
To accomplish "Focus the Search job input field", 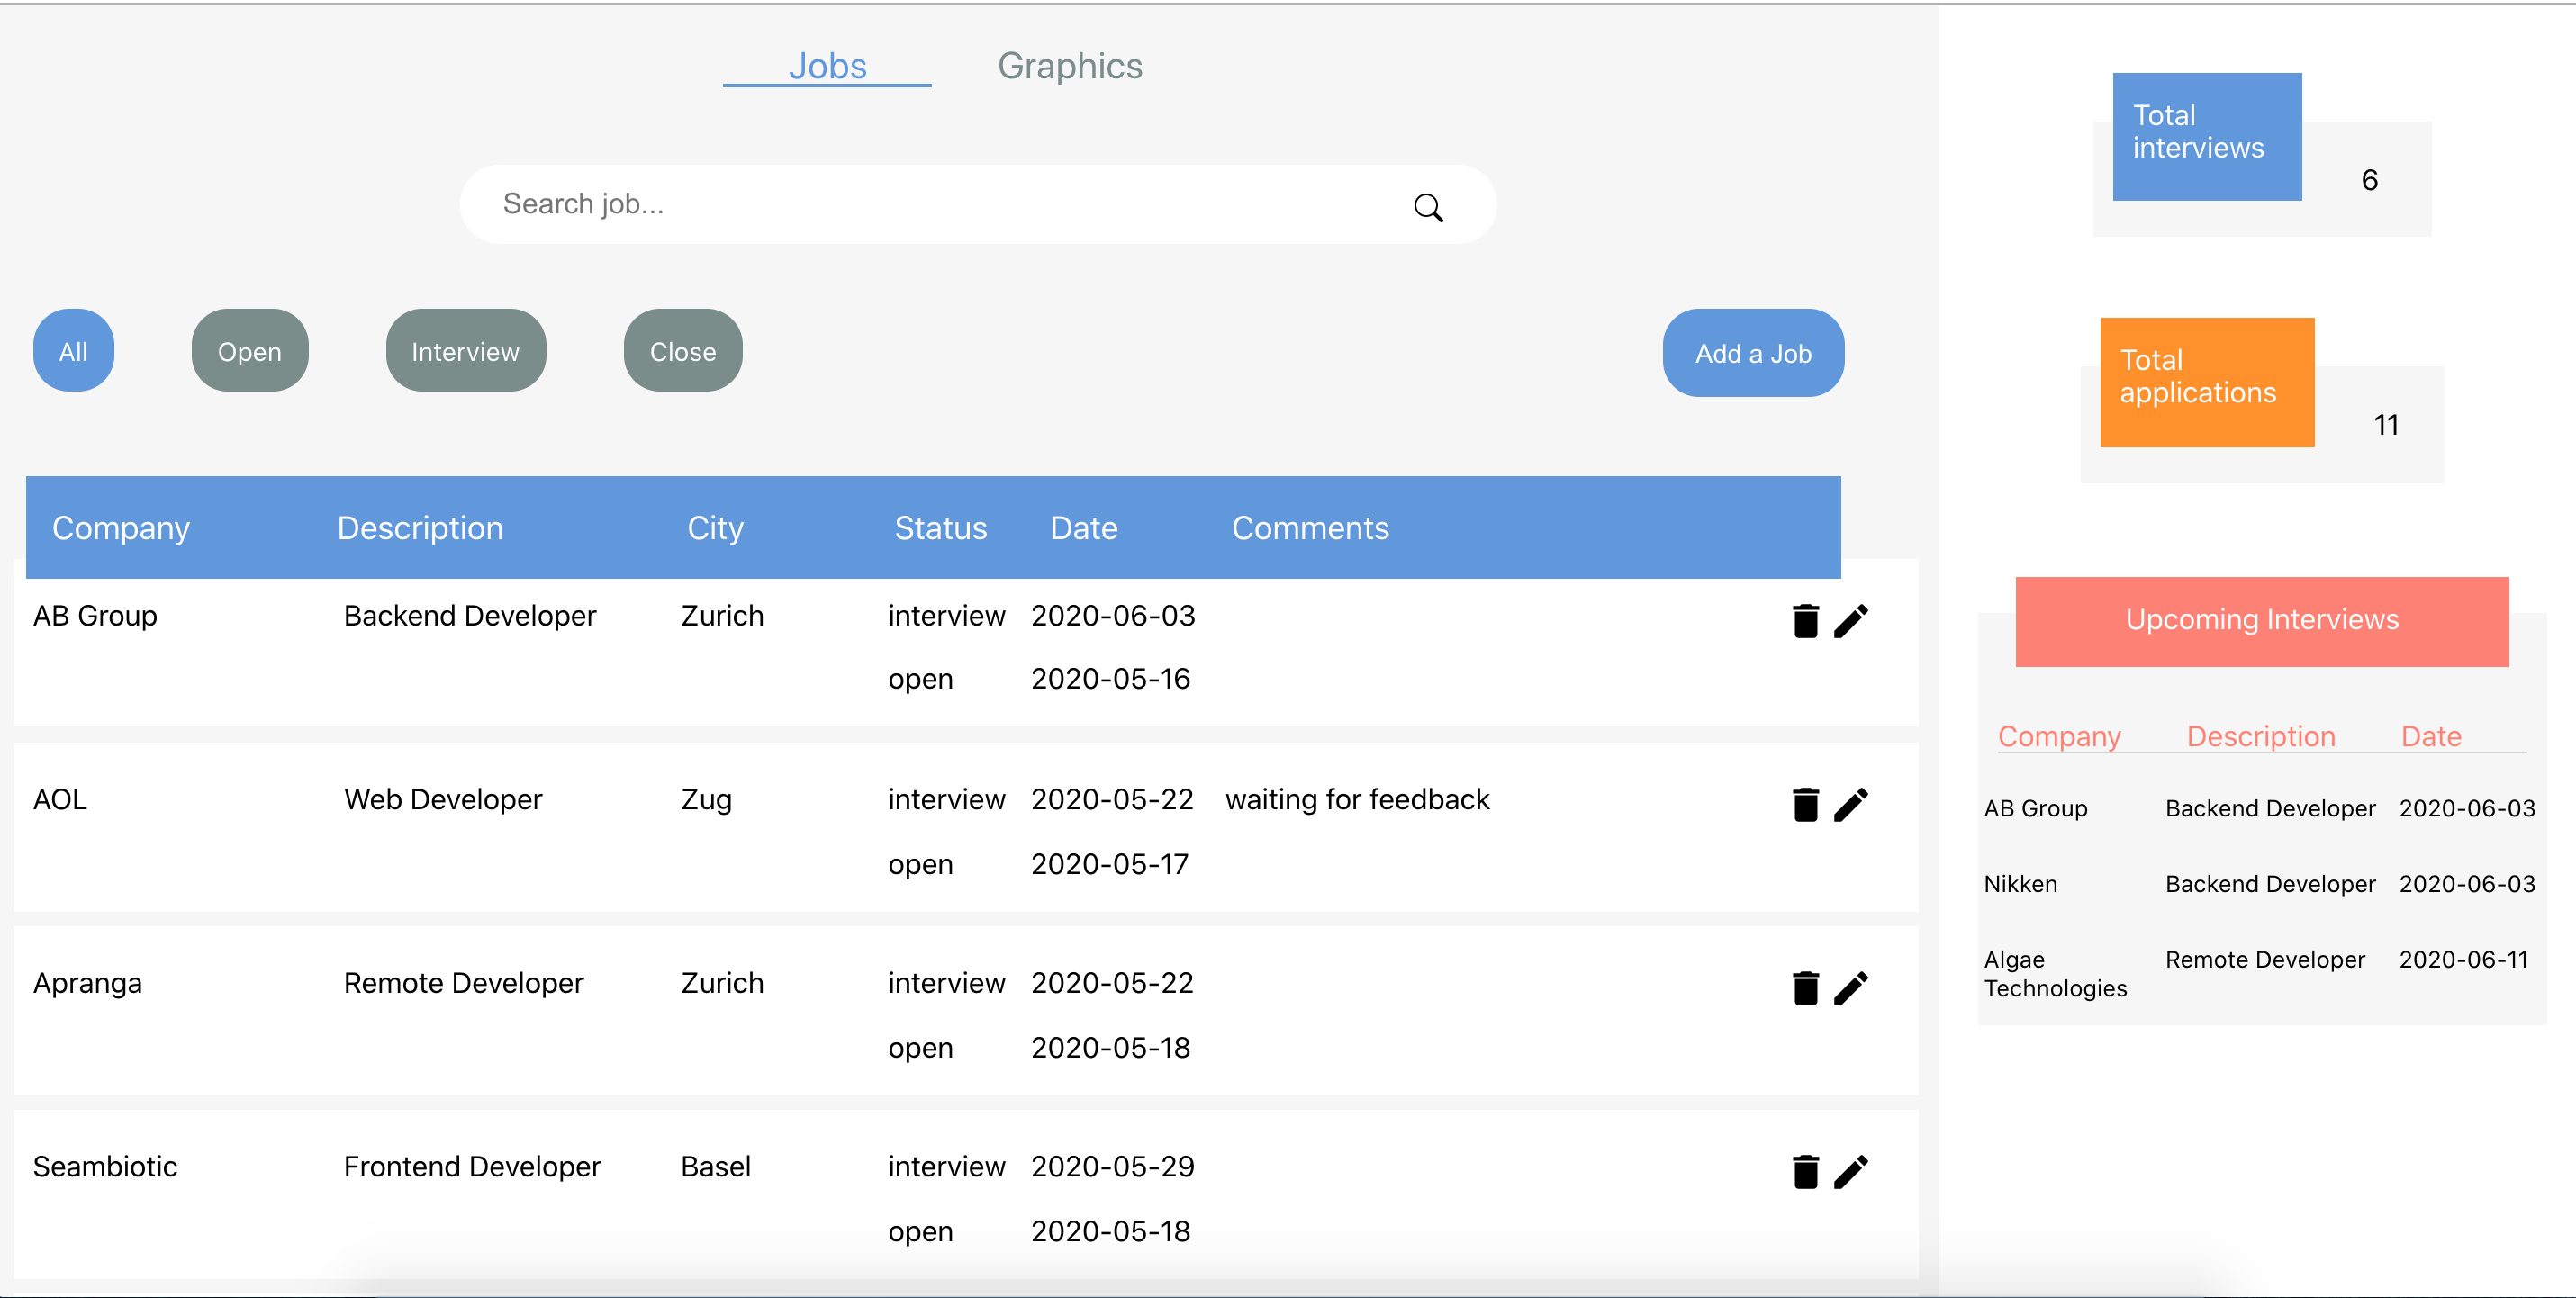I will click(940, 204).
